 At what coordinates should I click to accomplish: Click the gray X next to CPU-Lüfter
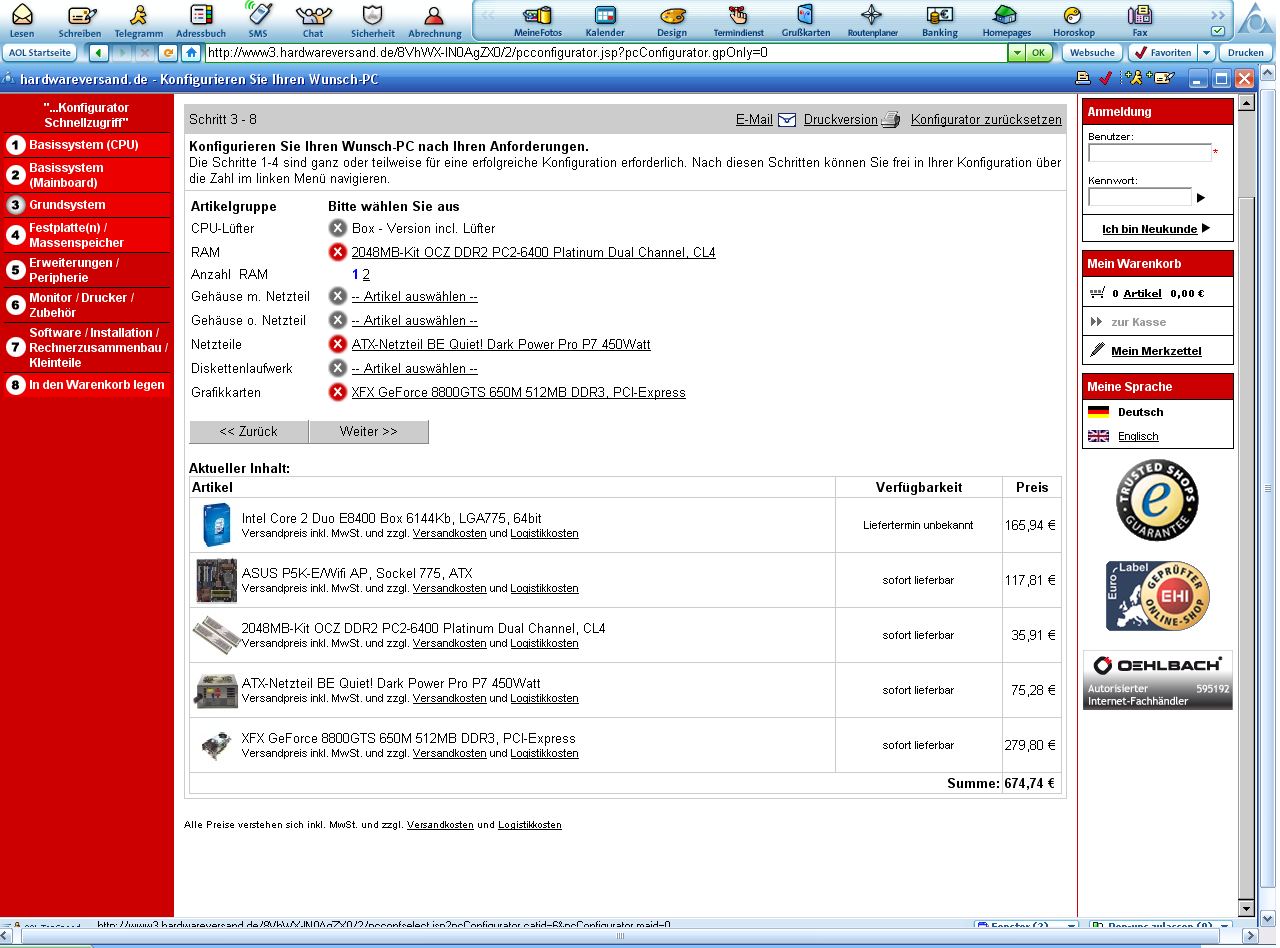pyautogui.click(x=338, y=228)
